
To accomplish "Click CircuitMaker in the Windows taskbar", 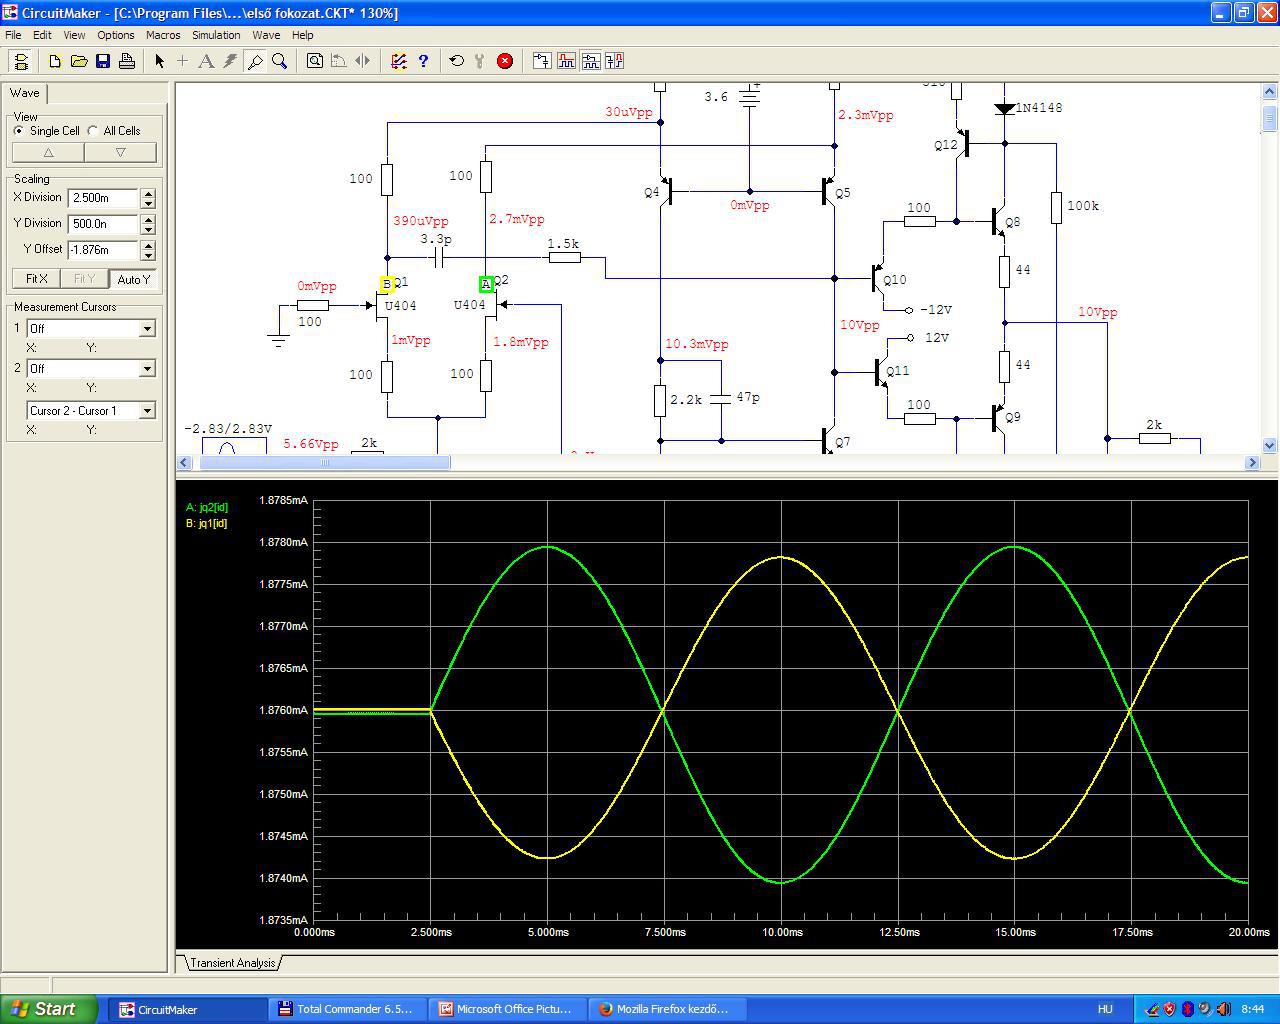I will coord(167,1009).
